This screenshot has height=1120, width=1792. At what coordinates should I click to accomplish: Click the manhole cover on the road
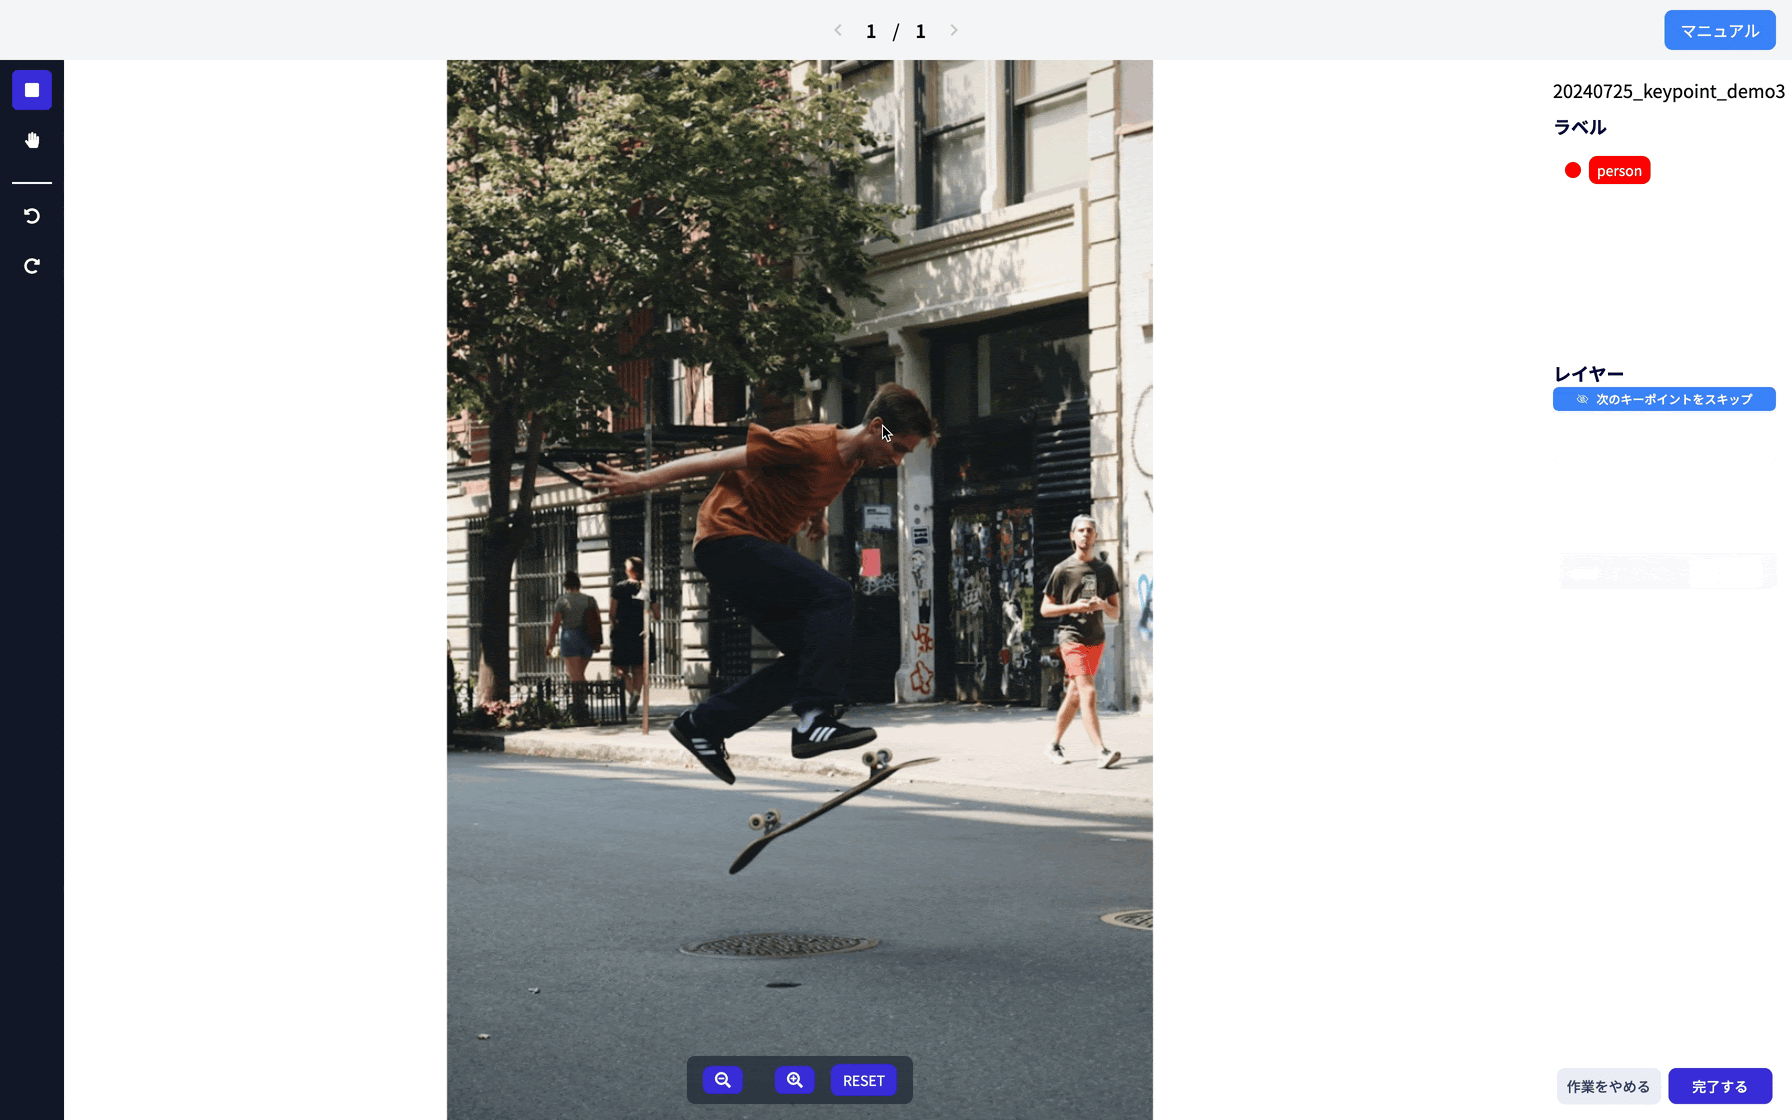[x=778, y=944]
